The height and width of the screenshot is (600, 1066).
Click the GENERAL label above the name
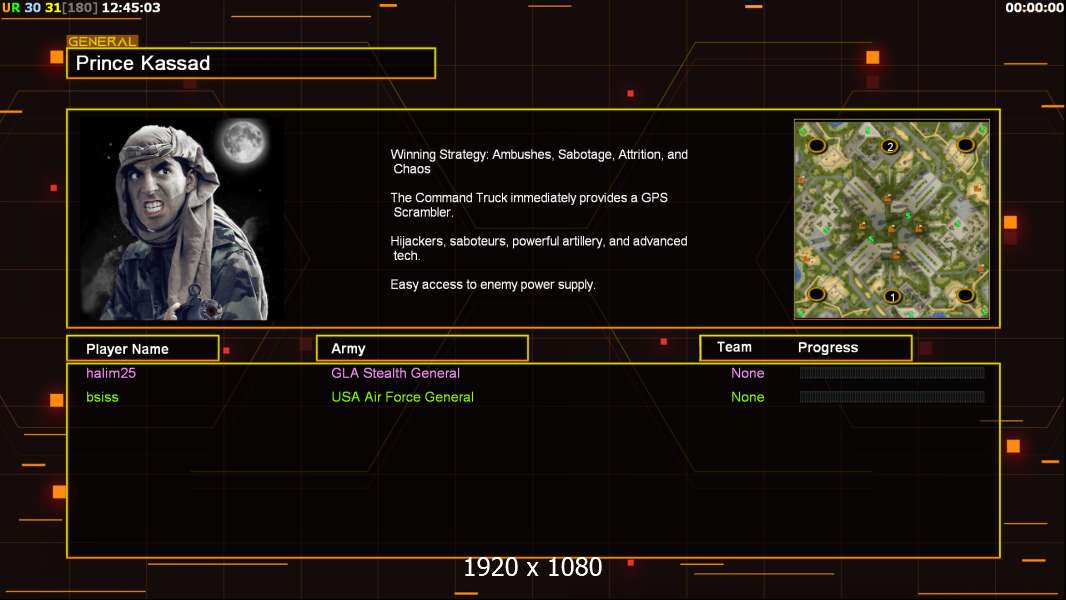102,41
